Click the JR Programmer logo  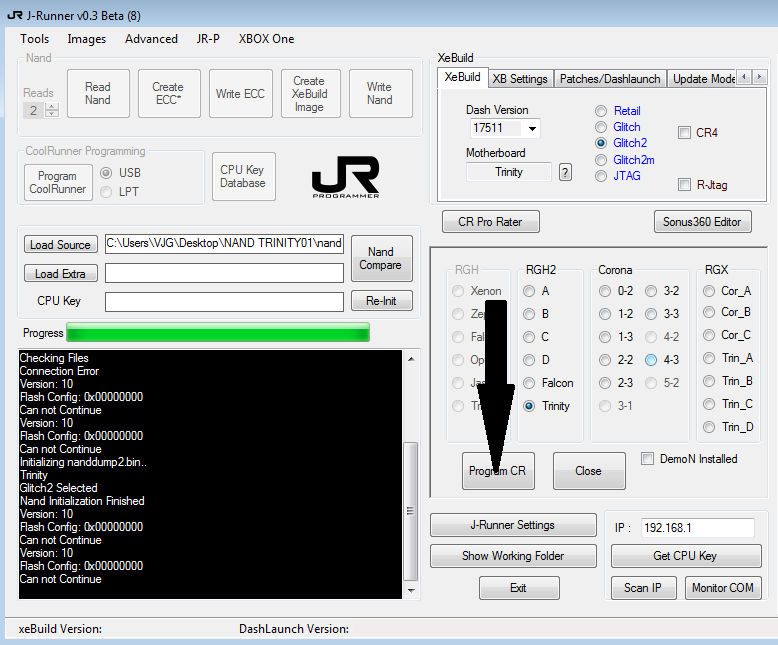(345, 177)
